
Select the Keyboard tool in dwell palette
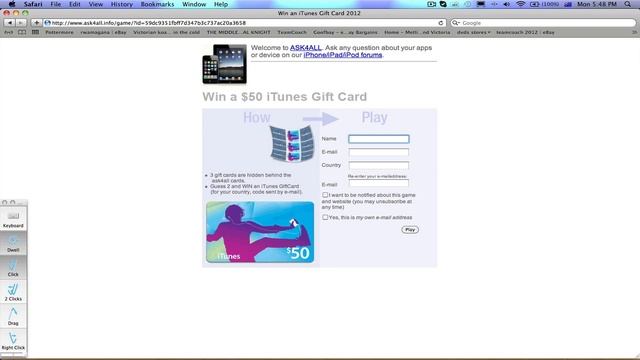click(13, 219)
